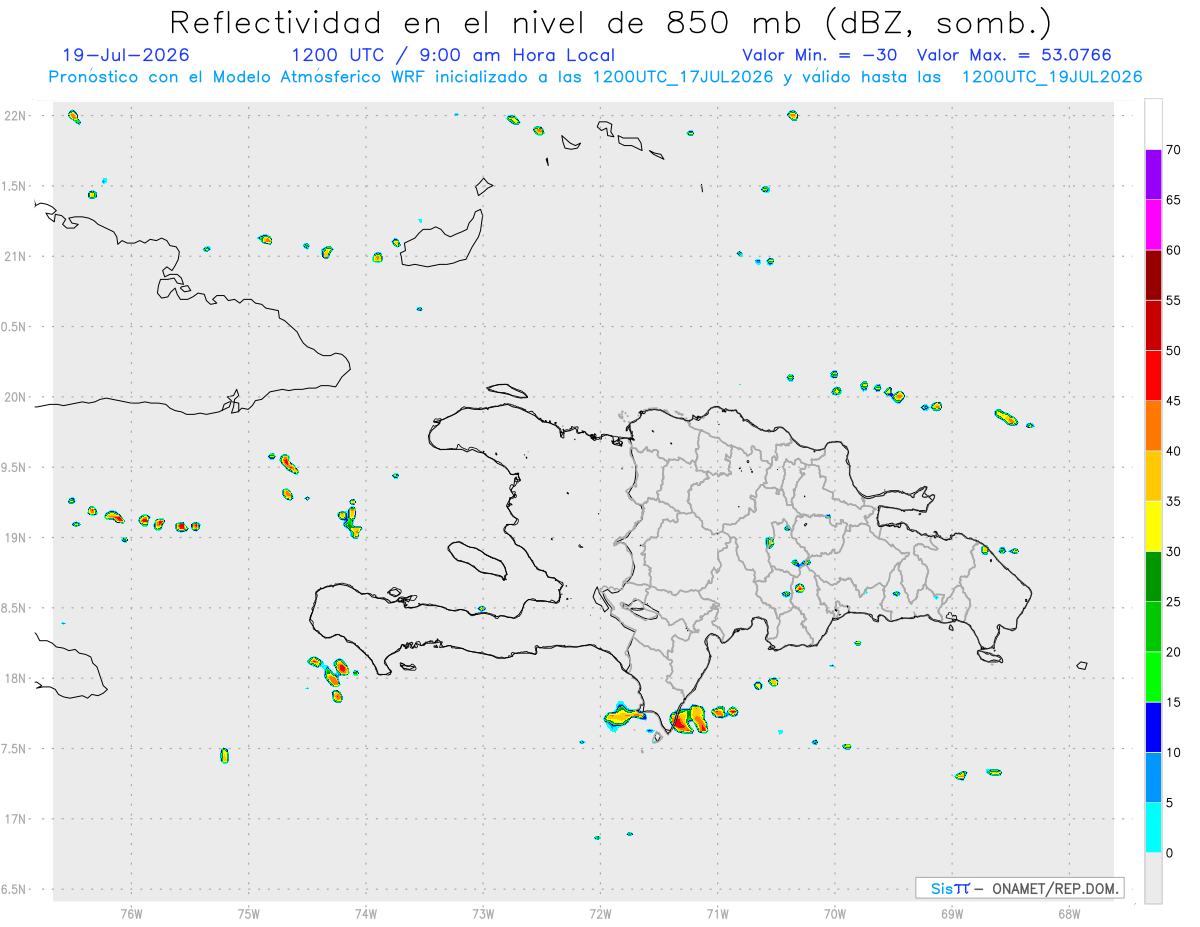This screenshot has width=1200, height=927.
Task: Click the '76W' longitude label
Action: pyautogui.click(x=131, y=913)
